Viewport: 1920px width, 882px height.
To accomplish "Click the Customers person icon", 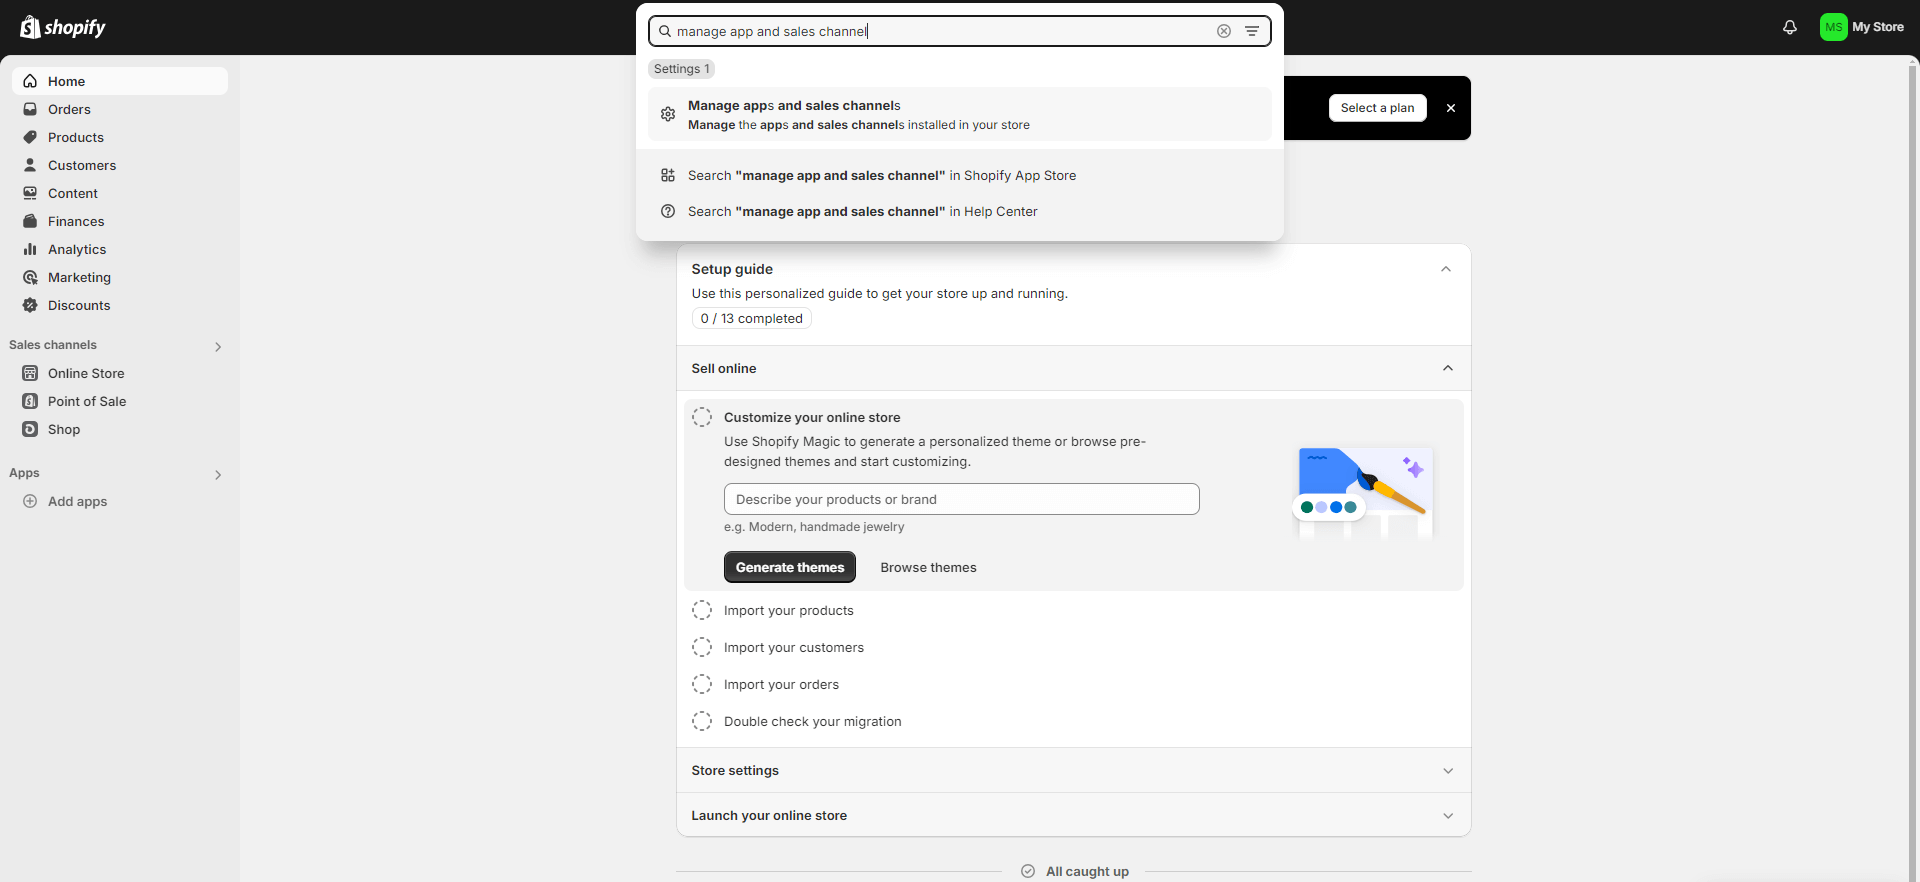I will click(x=30, y=165).
